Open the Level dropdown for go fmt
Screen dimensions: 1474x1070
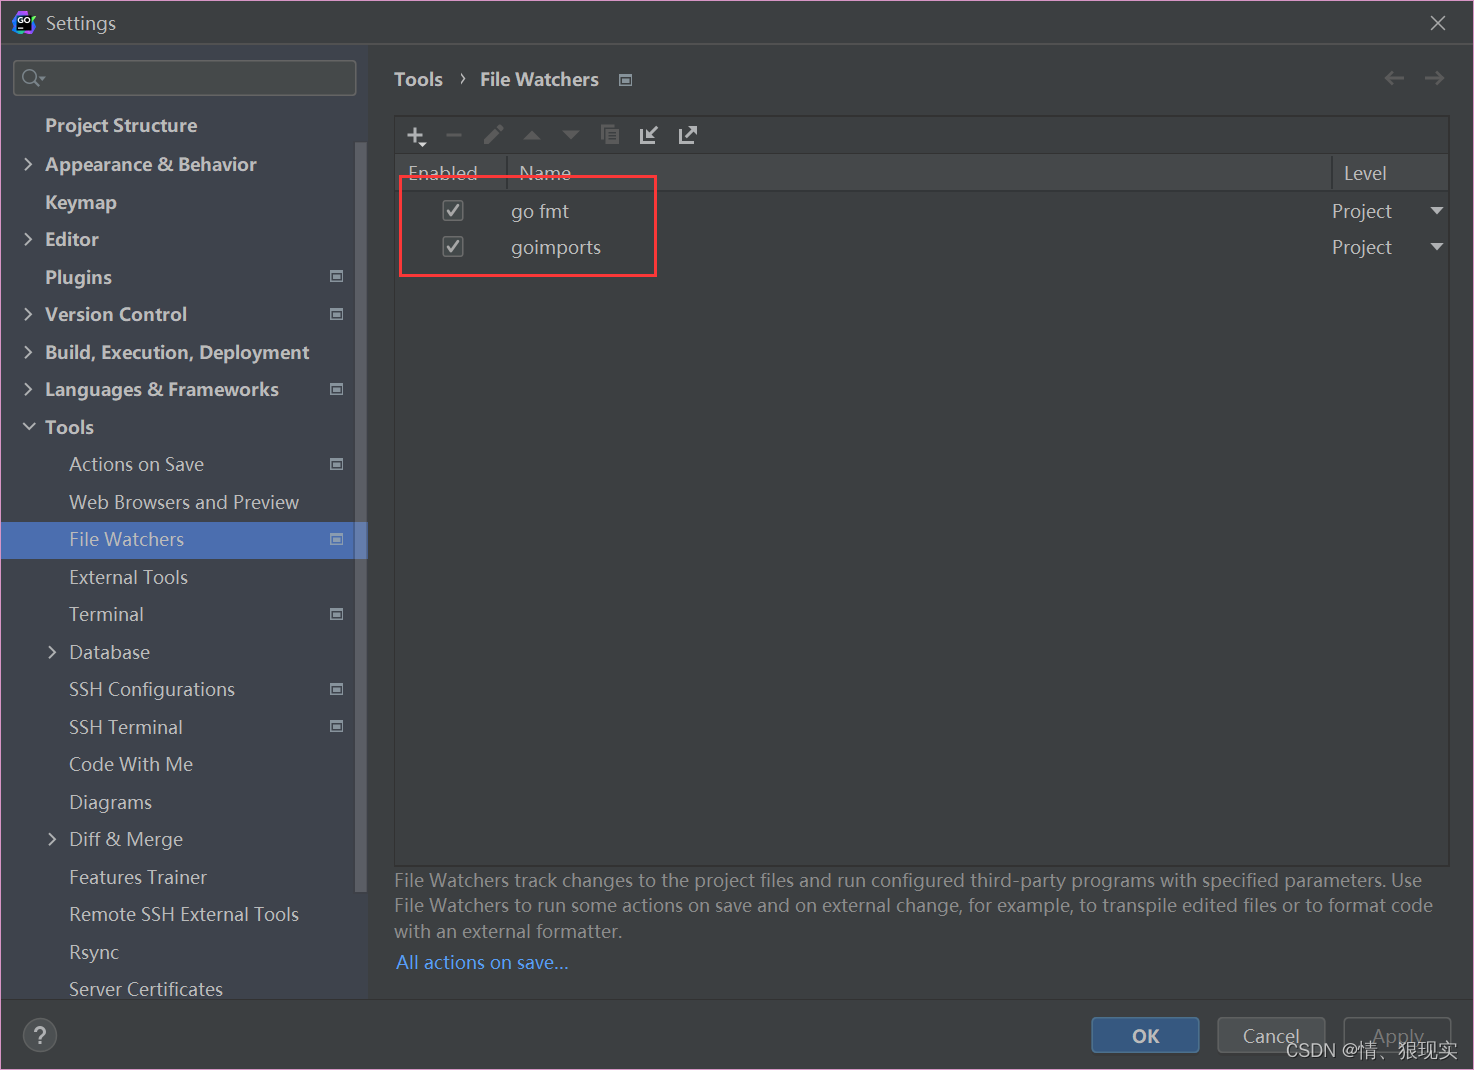tap(1437, 211)
